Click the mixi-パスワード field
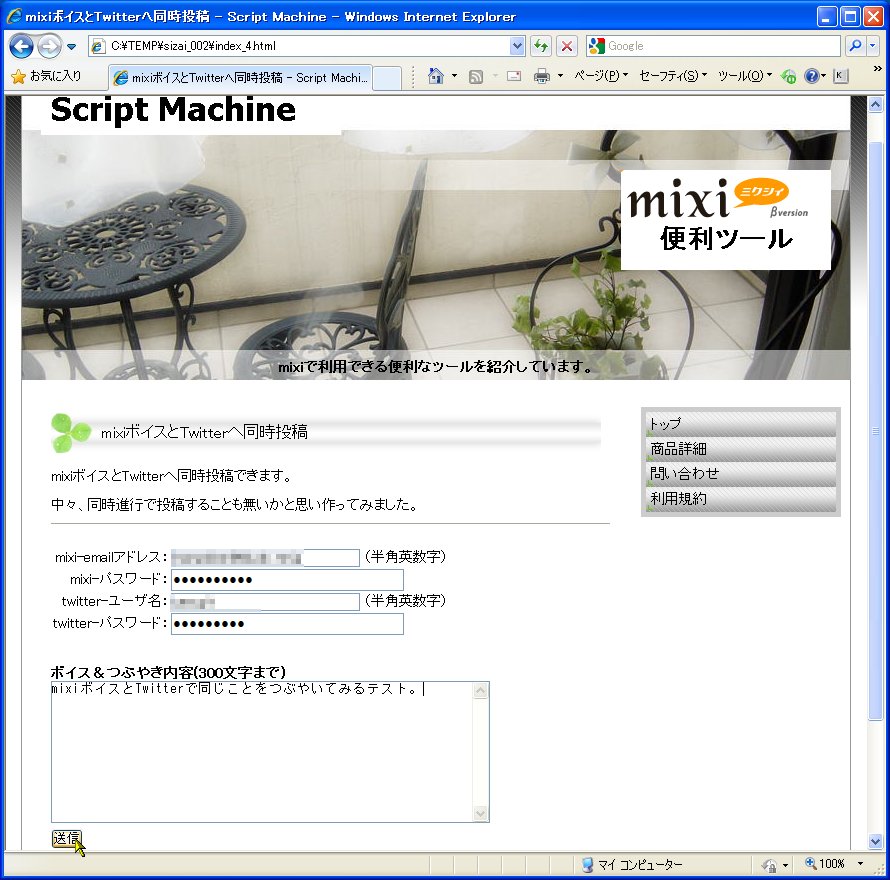Viewport: 890px width, 880px height. [287, 580]
